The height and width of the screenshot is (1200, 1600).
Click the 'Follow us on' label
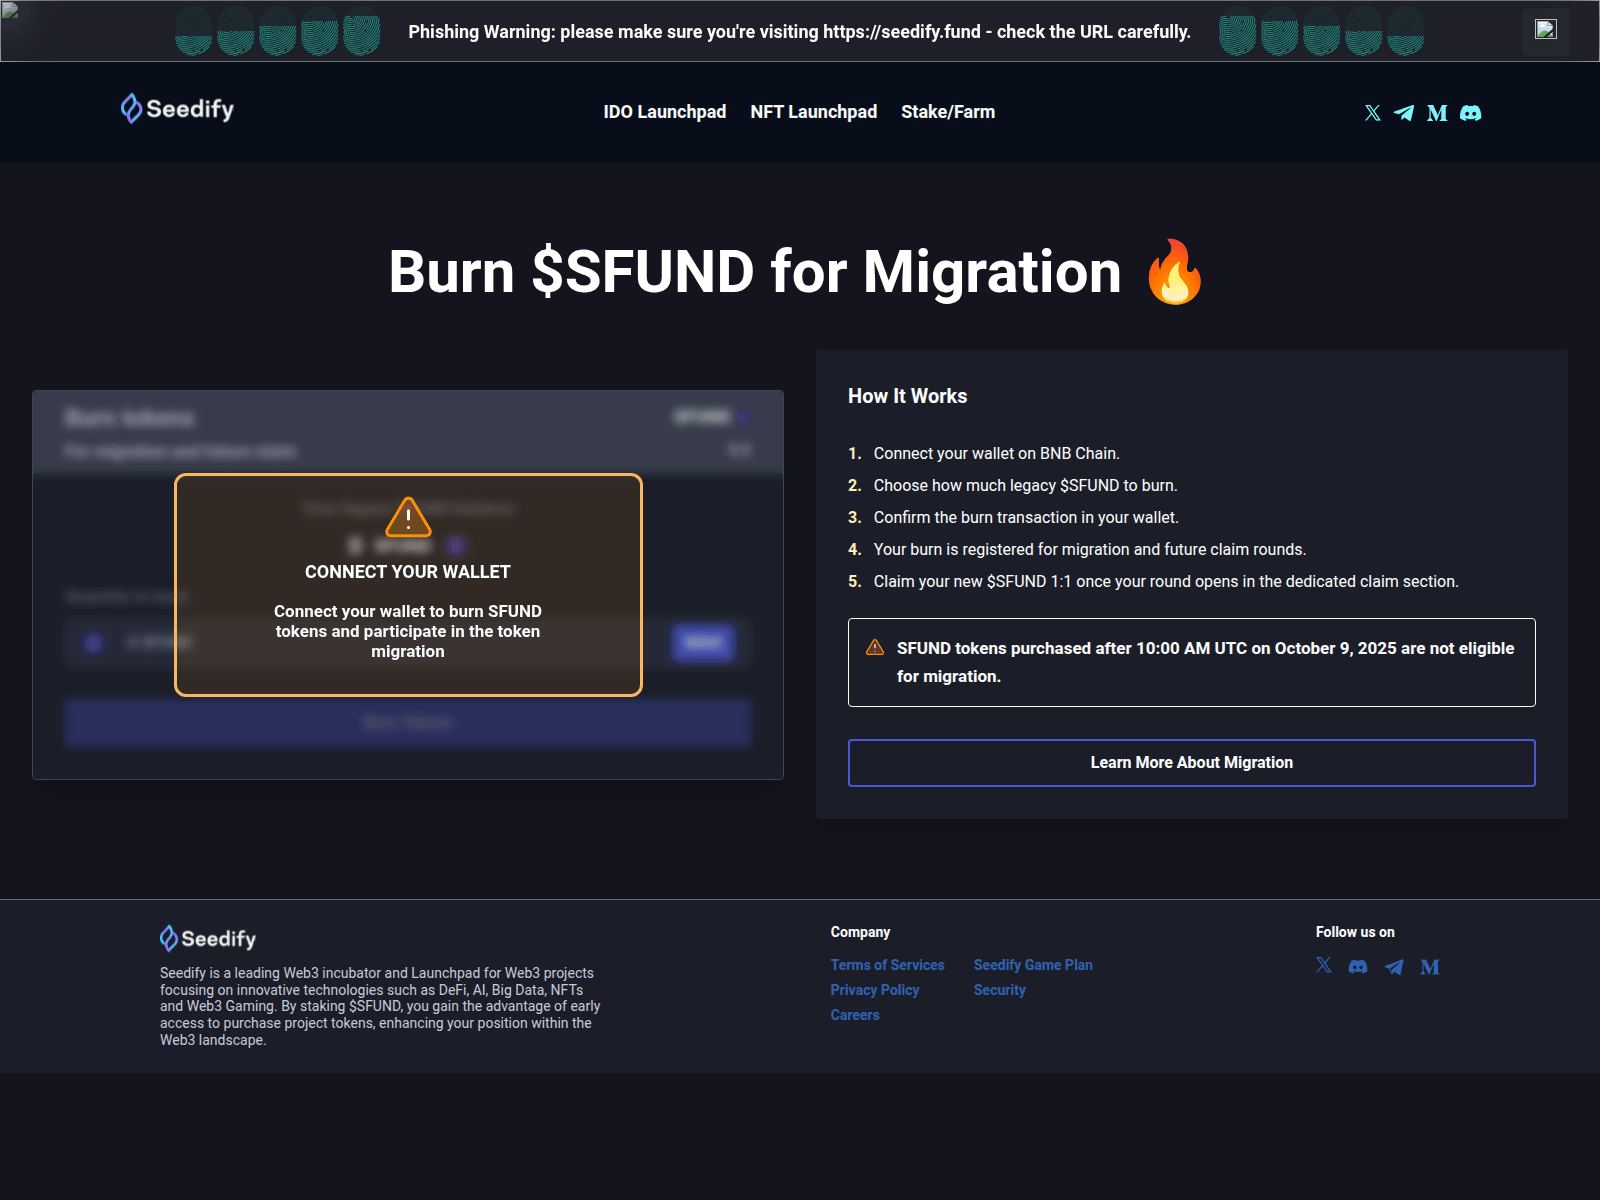coord(1355,932)
